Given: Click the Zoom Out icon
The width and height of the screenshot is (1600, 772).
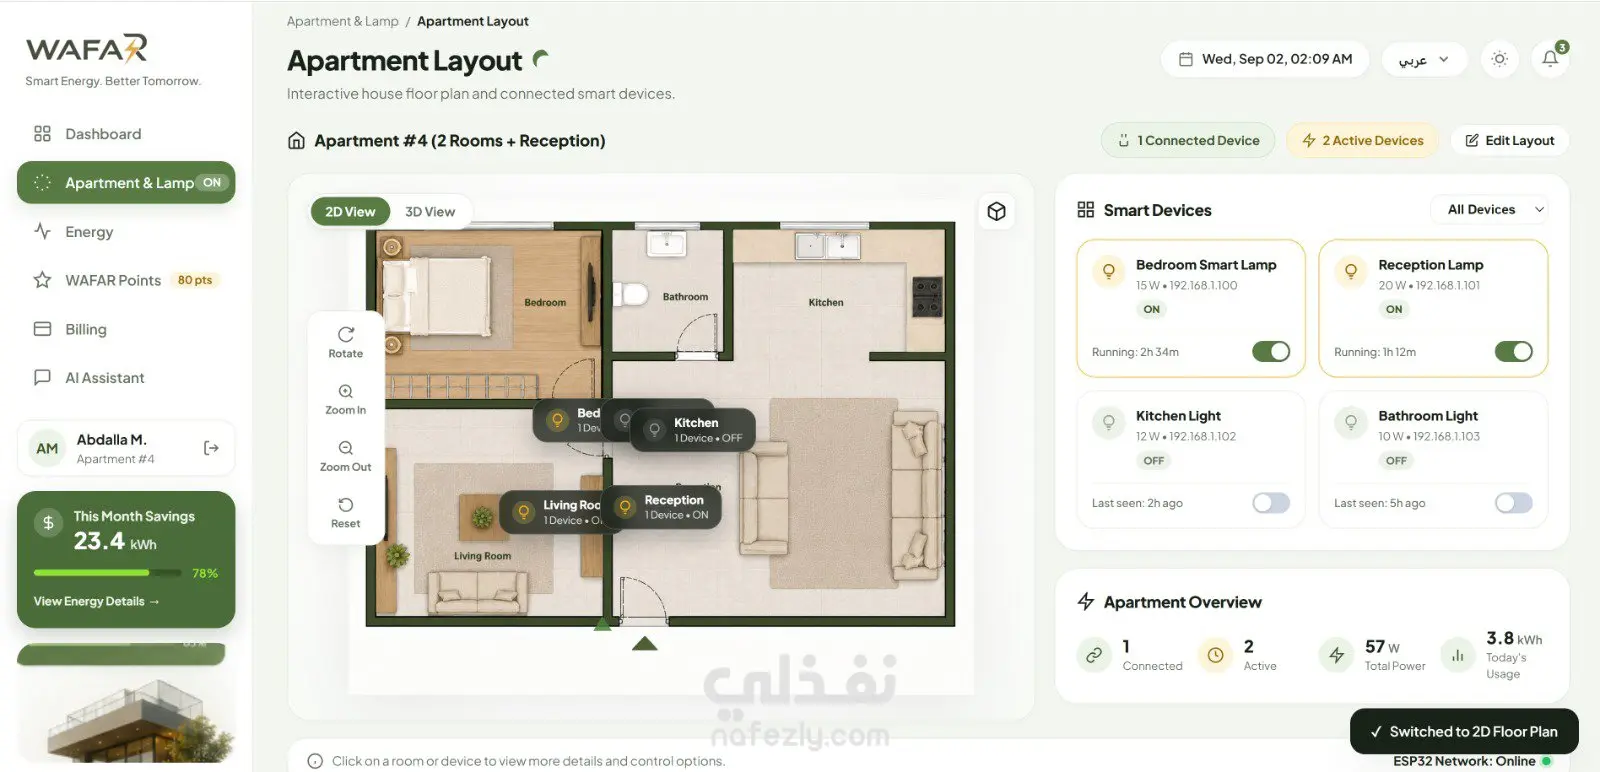Looking at the screenshot, I should tap(346, 448).
